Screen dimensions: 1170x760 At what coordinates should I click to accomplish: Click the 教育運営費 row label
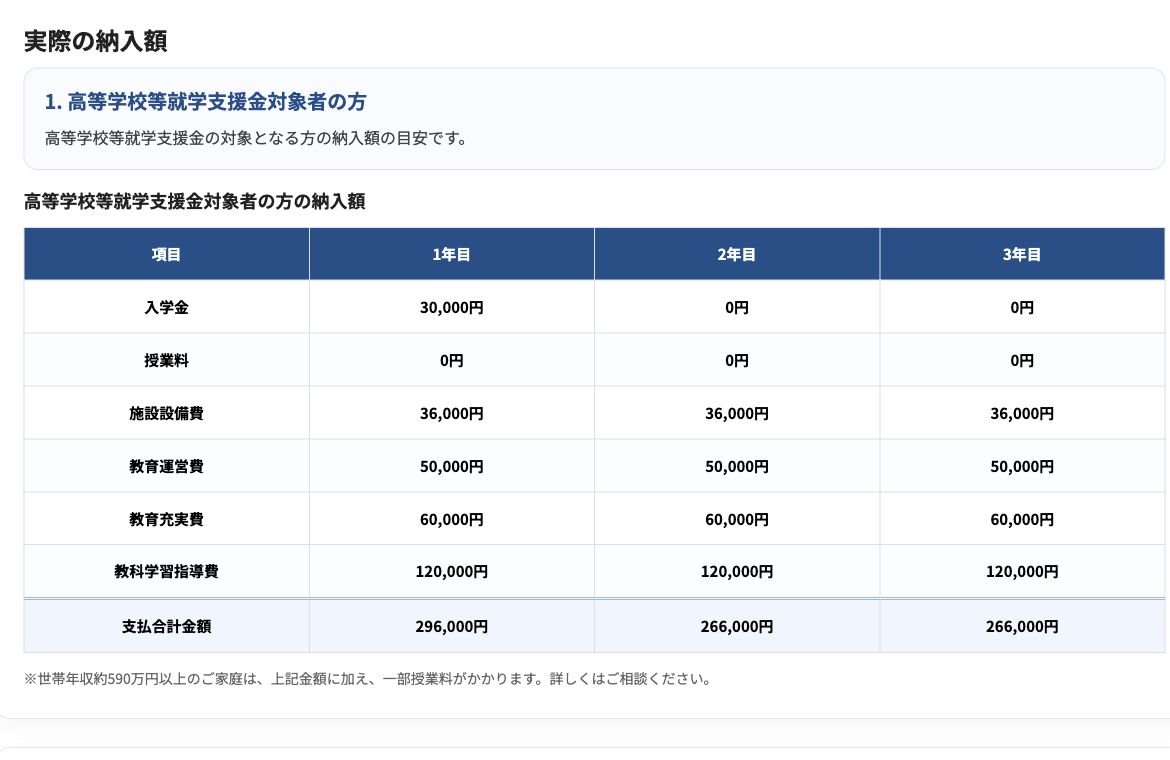[x=166, y=466]
